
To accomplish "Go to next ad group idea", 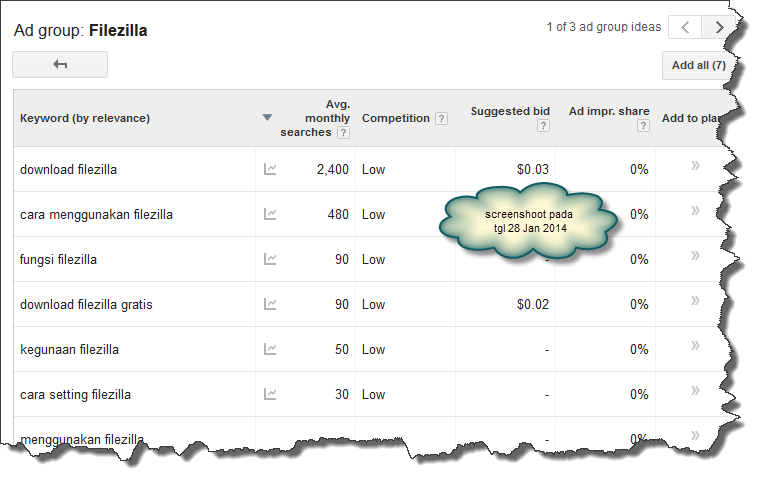I will (x=718, y=27).
